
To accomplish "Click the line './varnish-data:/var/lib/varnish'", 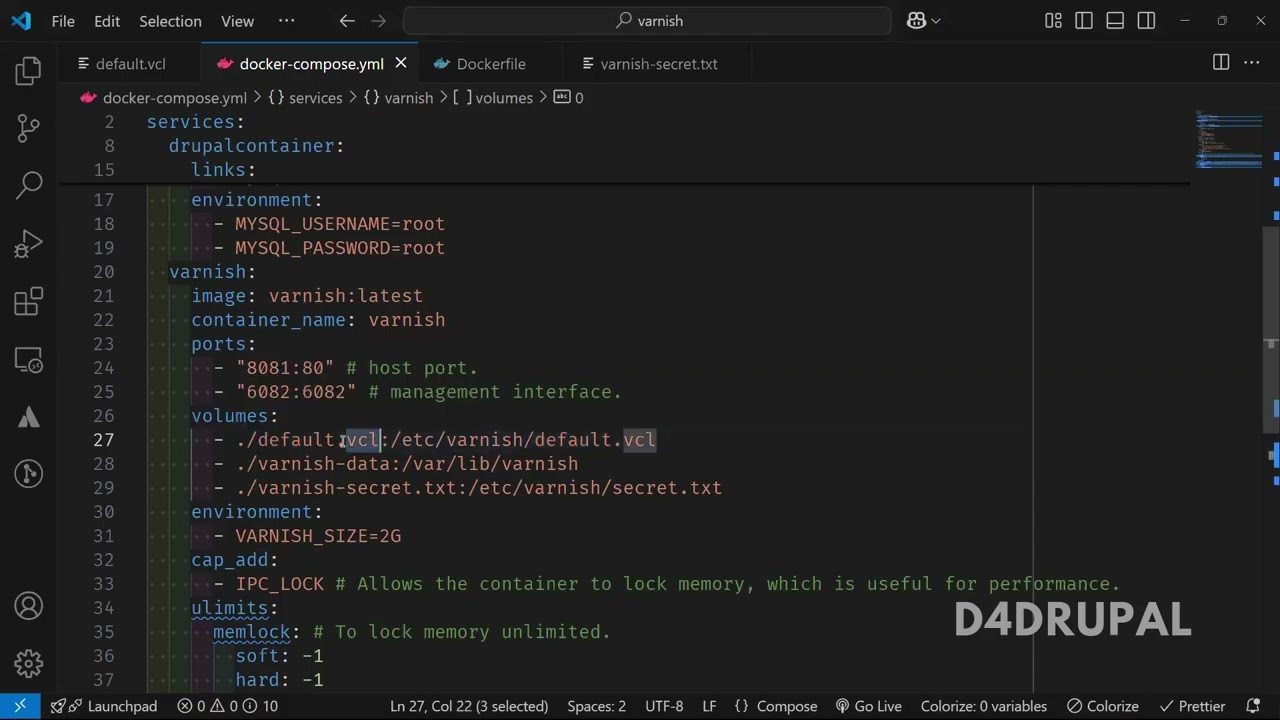I will [407, 464].
